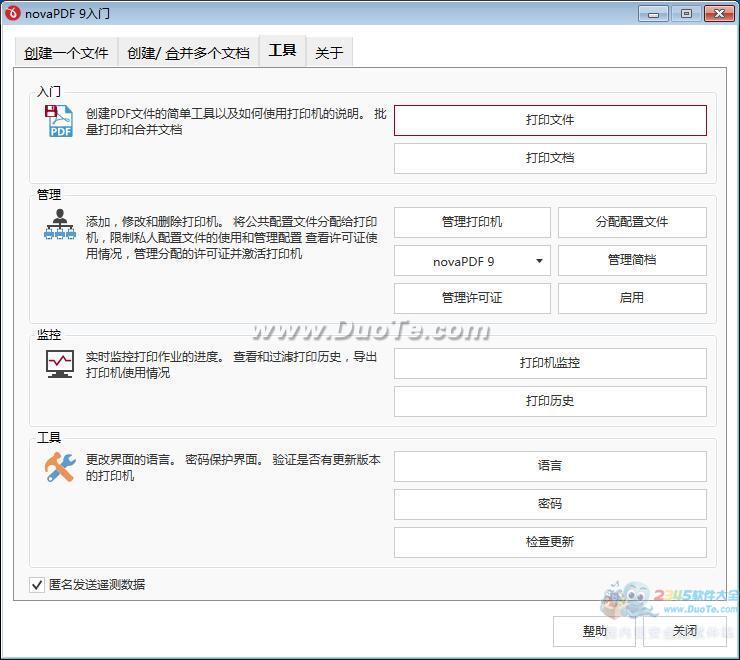
Task: Click 检查更新 to check updates
Action: (550, 542)
